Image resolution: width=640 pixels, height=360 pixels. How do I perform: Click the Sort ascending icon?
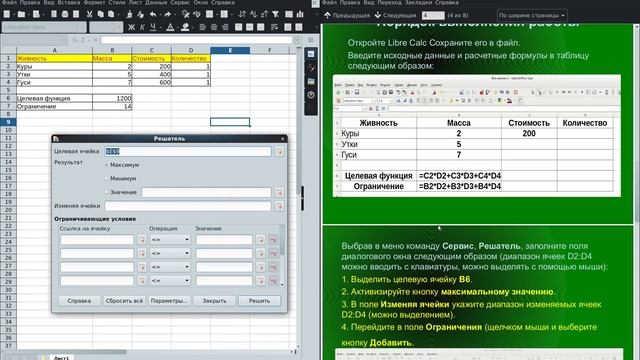pos(253,14)
